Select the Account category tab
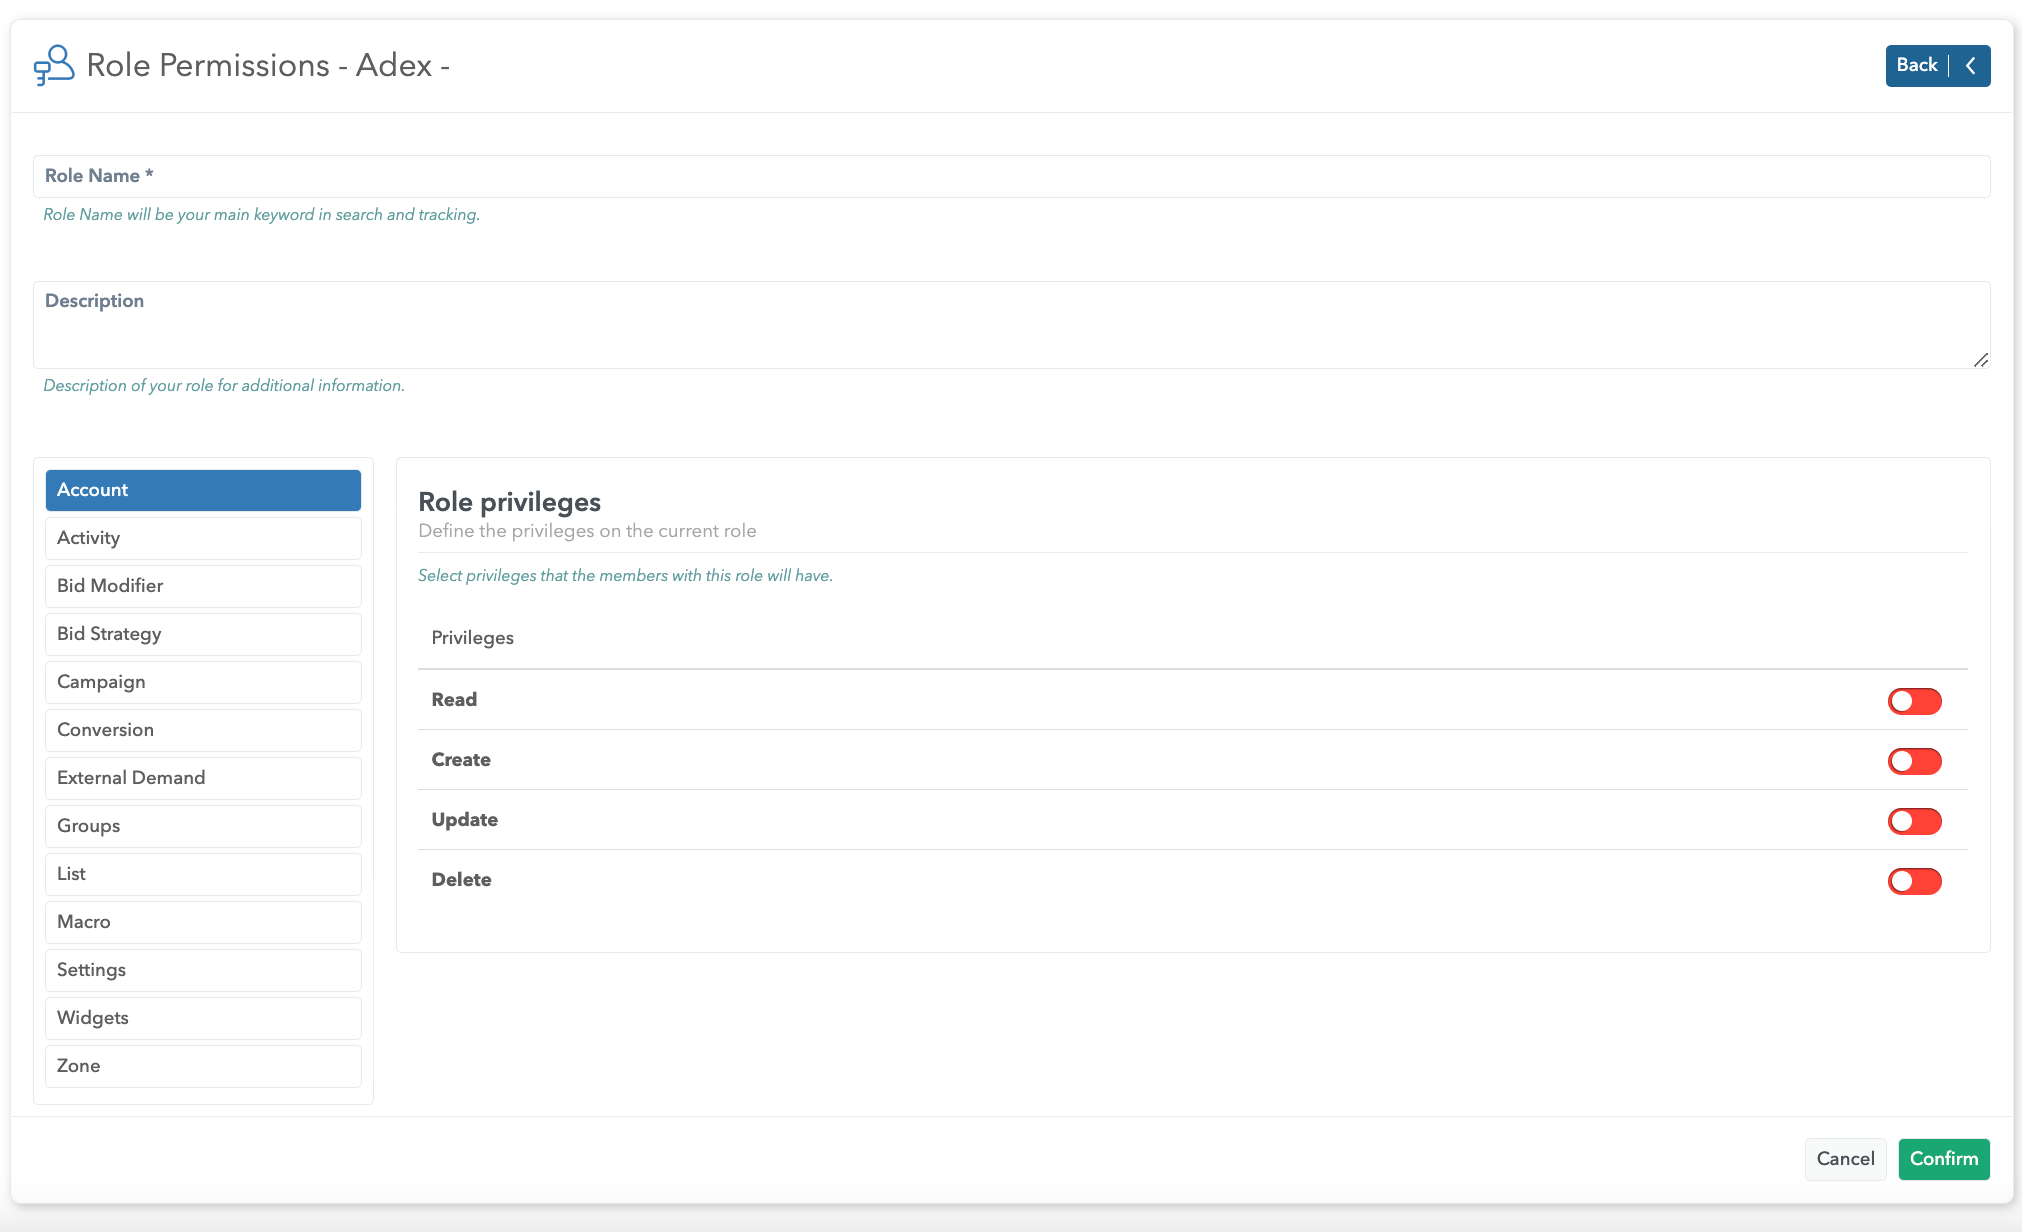The height and width of the screenshot is (1232, 2022). pyautogui.click(x=203, y=490)
